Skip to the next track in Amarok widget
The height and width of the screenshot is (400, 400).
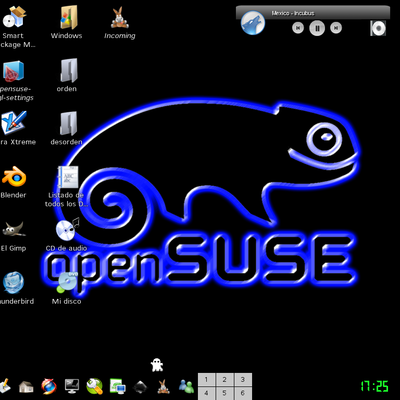pyautogui.click(x=336, y=28)
